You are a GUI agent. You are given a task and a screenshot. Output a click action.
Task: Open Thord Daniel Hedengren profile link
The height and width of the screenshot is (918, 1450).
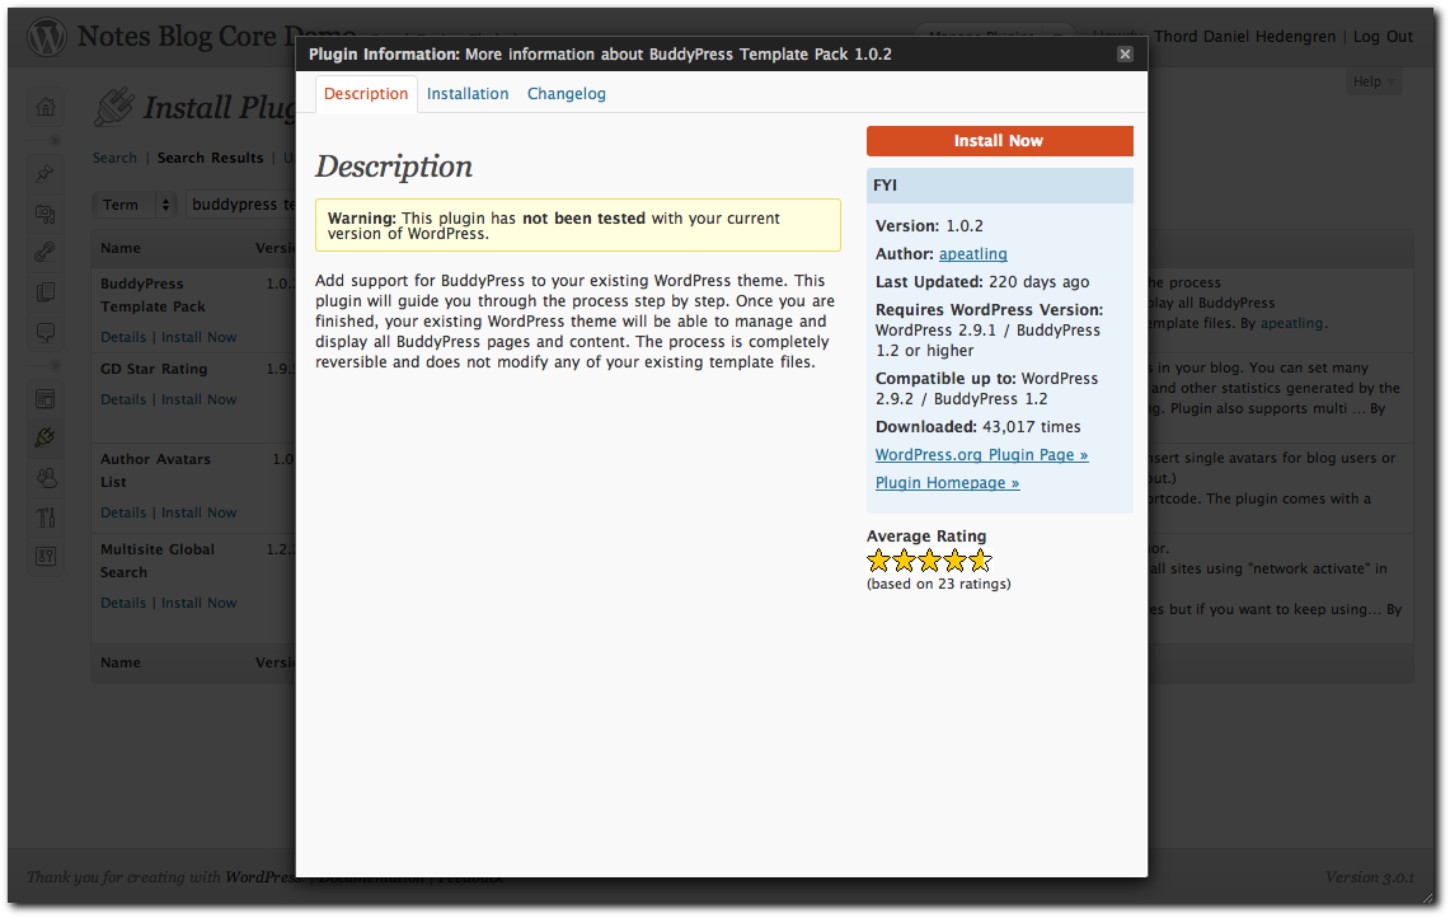[x=1244, y=37]
